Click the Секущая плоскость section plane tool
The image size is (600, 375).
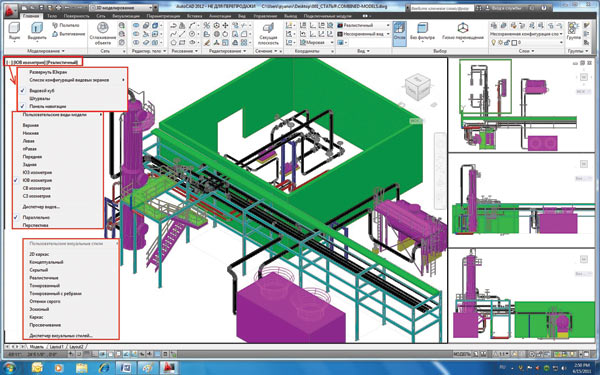268,33
